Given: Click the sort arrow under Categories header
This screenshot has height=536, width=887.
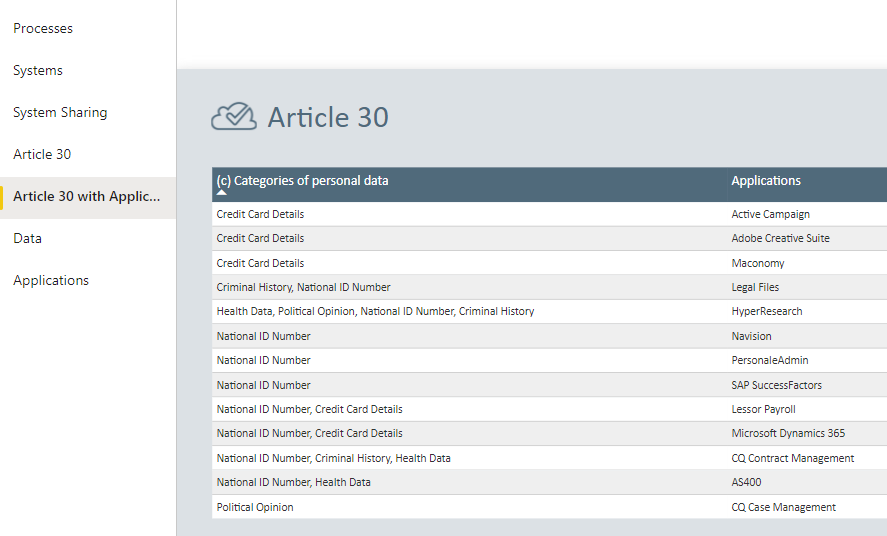Looking at the screenshot, I should (x=222, y=193).
